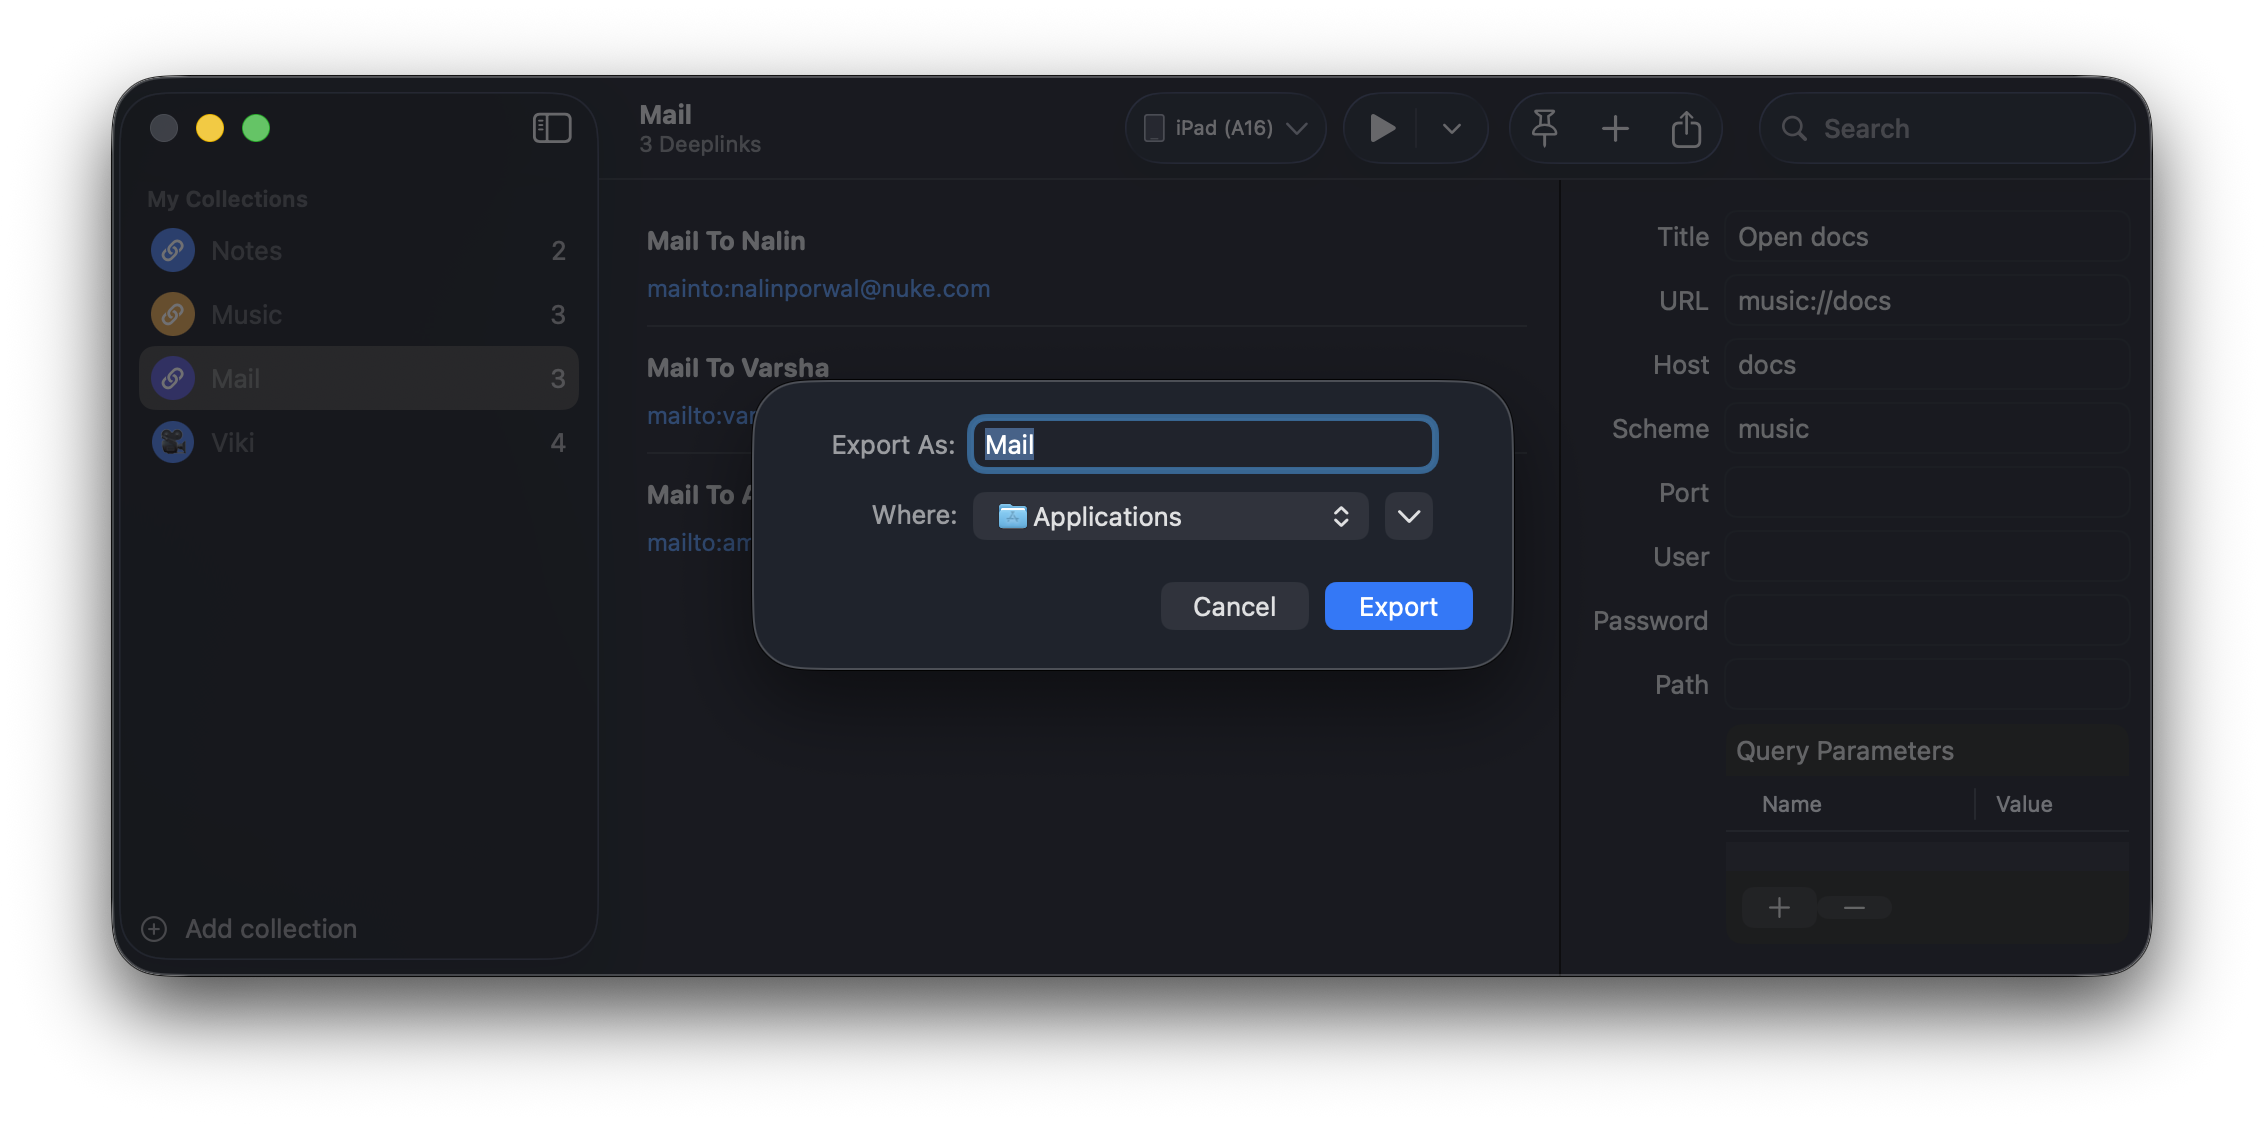Select the Notes collection
Image resolution: width=2264 pixels, height=1124 pixels.
[359, 250]
